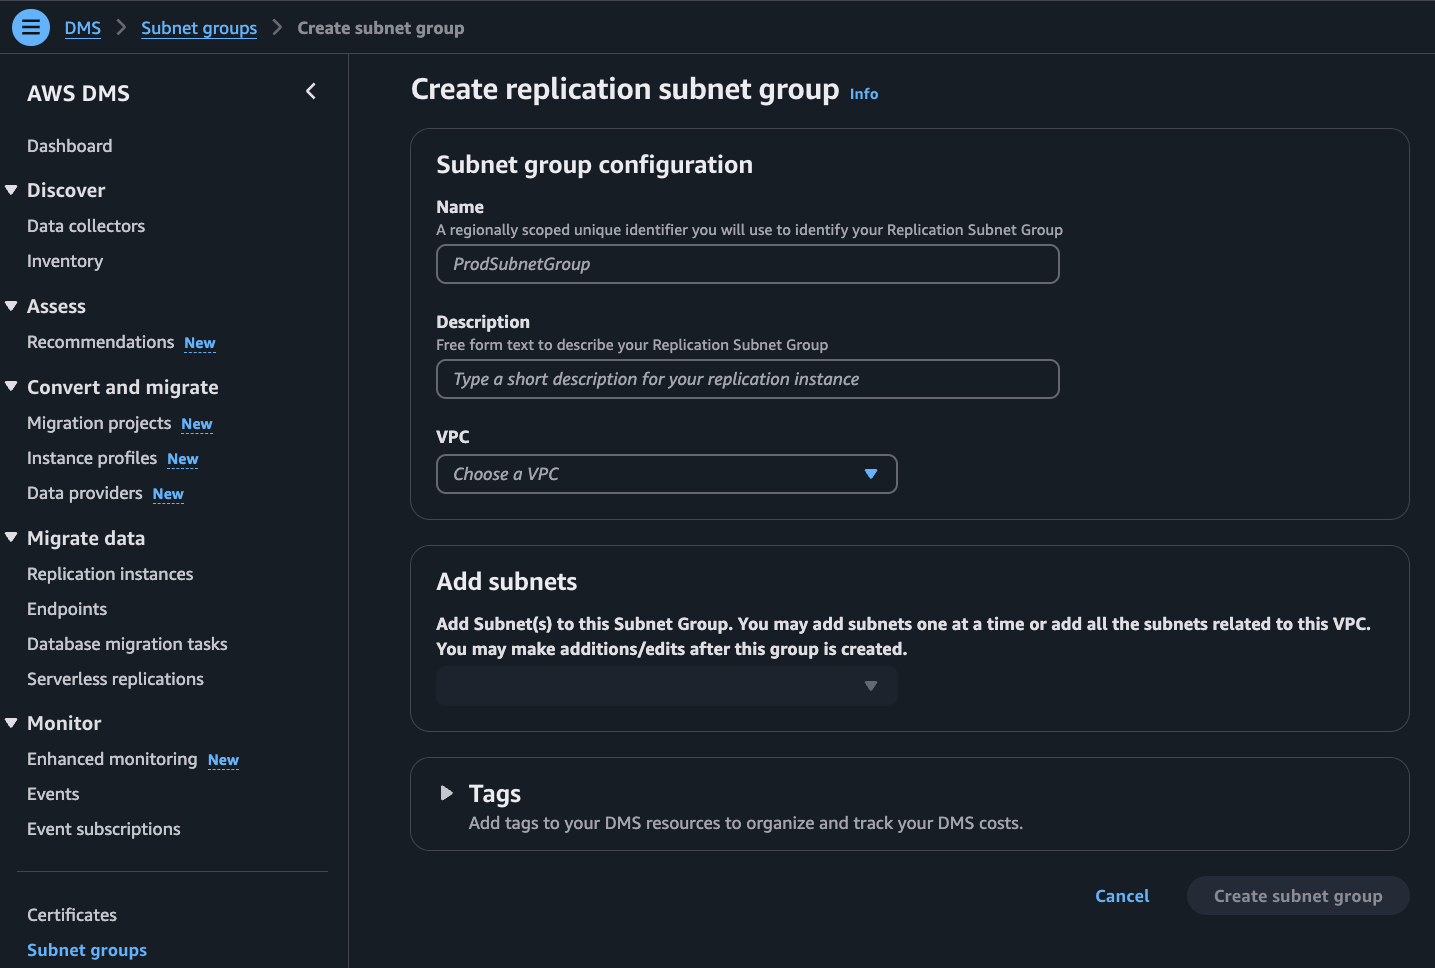Open Database migration tasks page

click(127, 644)
